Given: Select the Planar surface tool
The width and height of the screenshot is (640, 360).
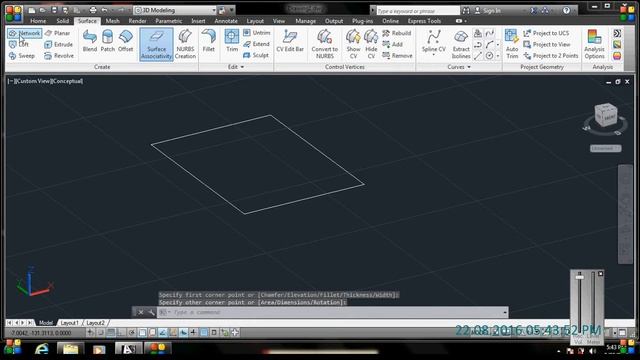Looking at the screenshot, I should click(58, 33).
